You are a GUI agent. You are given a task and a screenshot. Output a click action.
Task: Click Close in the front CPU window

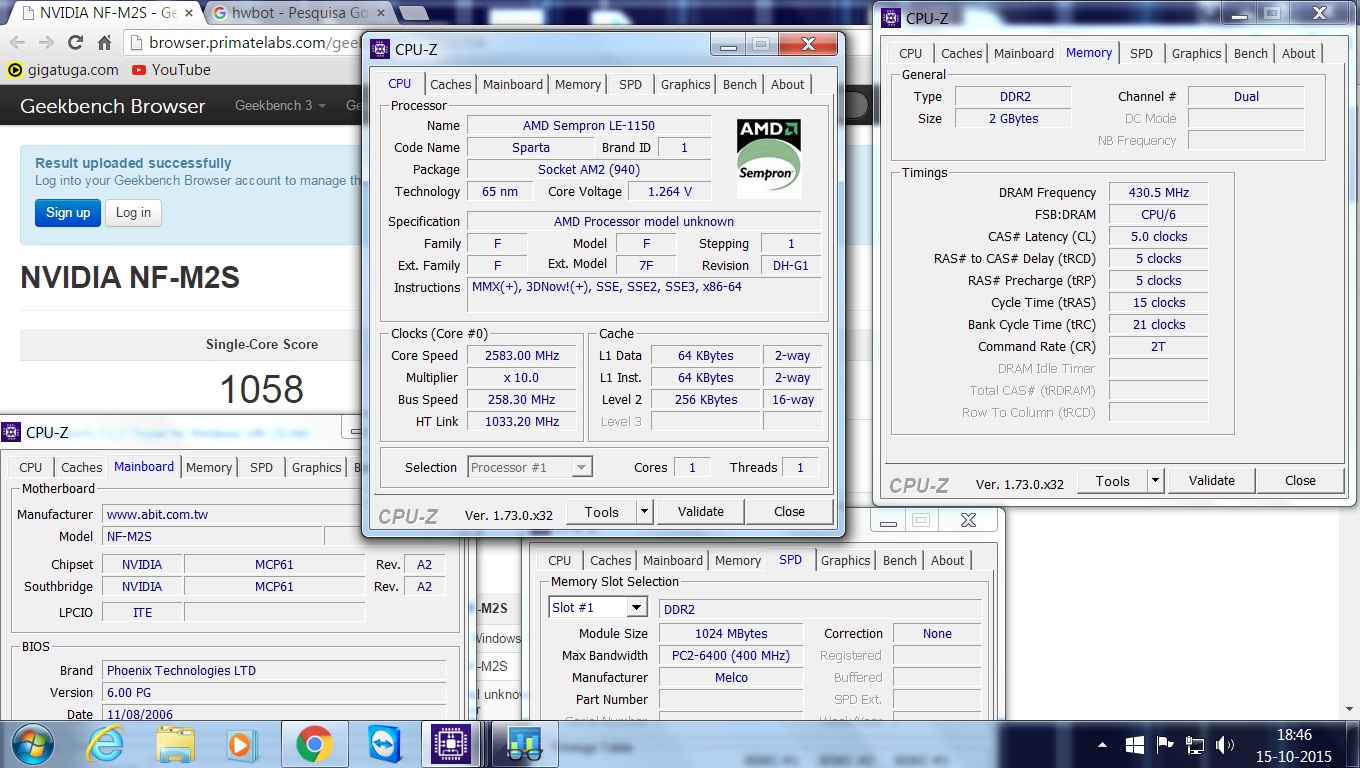coord(789,512)
